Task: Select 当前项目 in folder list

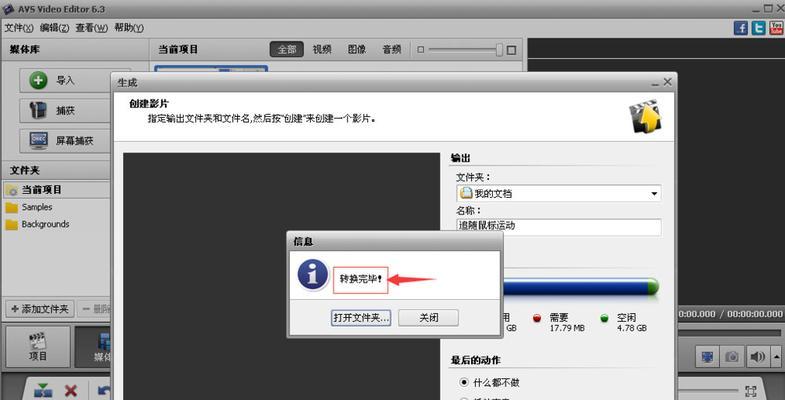Action: [x=56, y=190]
